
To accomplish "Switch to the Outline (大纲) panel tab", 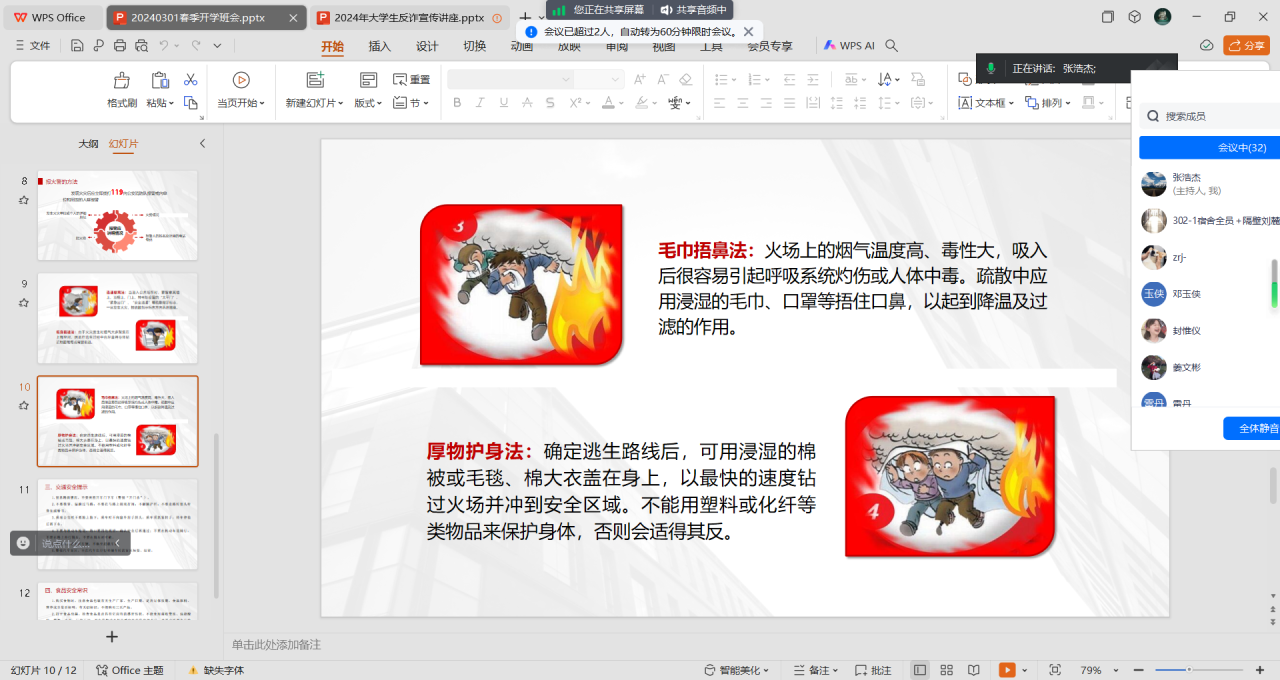I will point(88,144).
